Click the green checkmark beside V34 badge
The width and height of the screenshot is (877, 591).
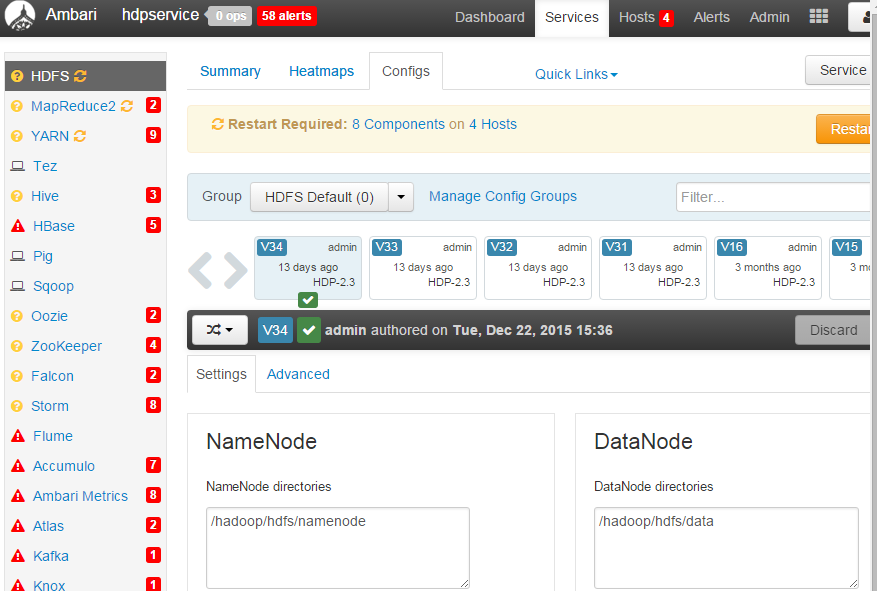click(309, 330)
